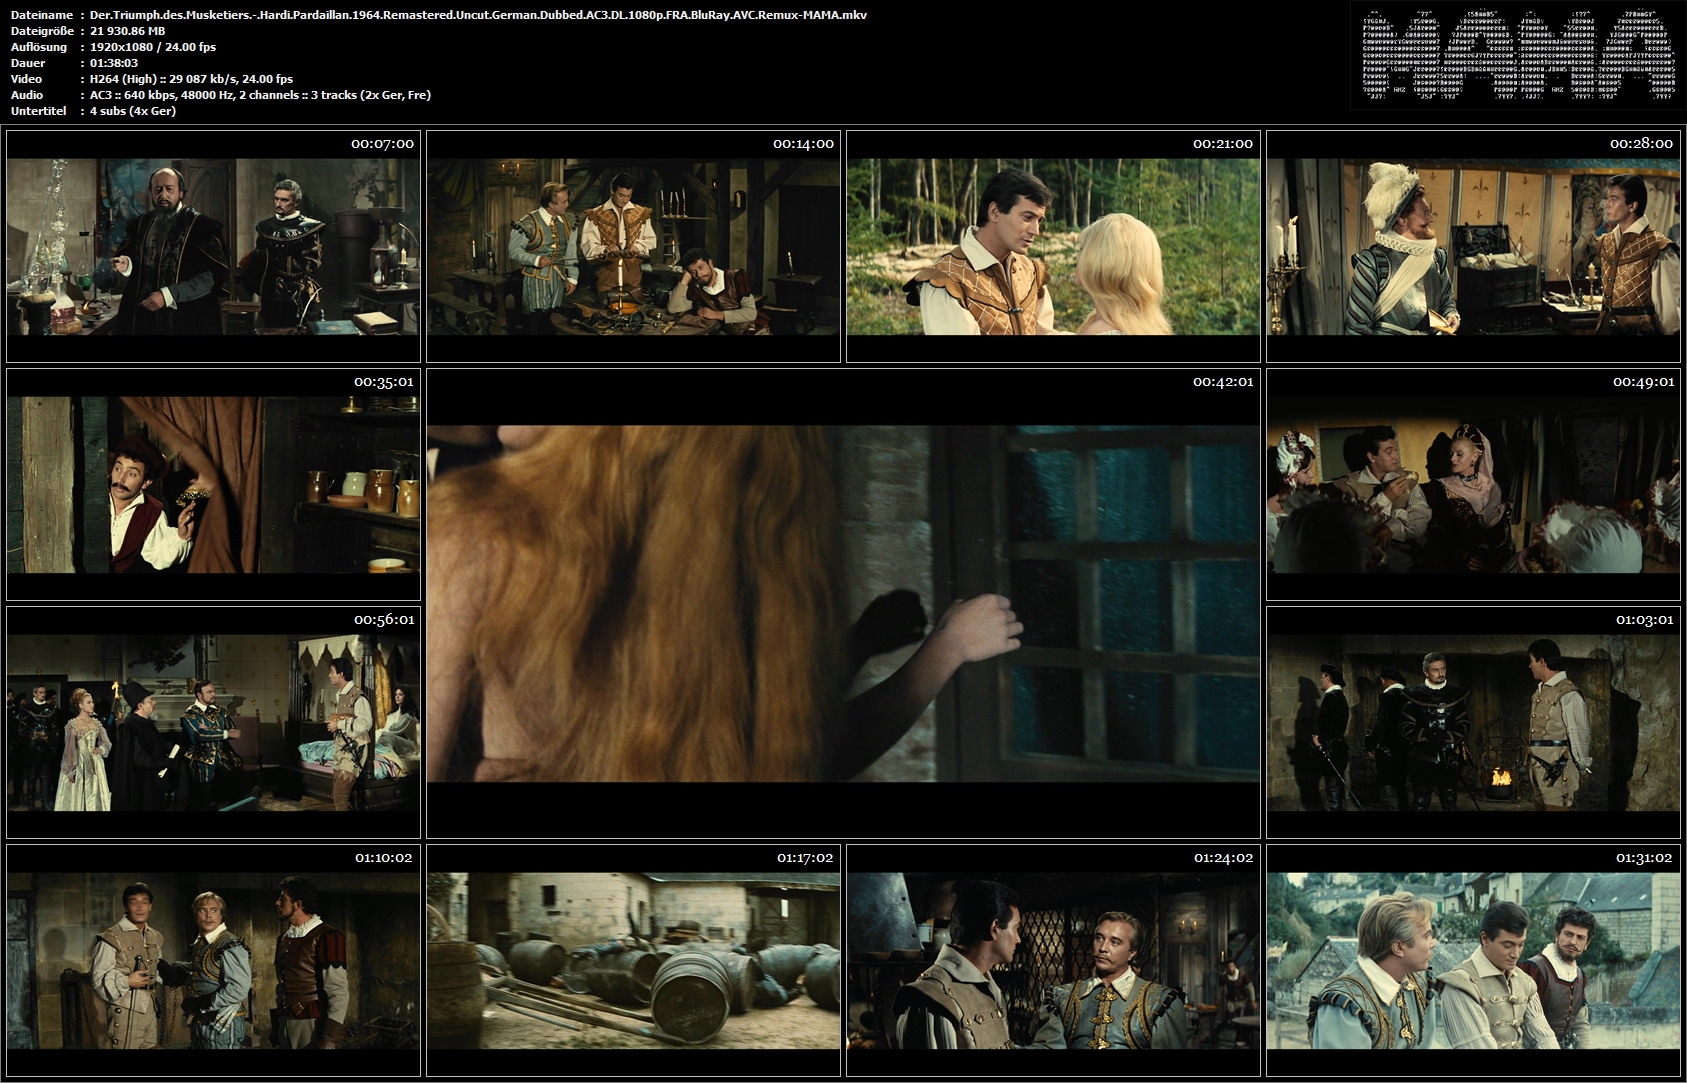Screen dimensions: 1687x1083
Task: Click the Untertitel label
Action: click(x=36, y=111)
